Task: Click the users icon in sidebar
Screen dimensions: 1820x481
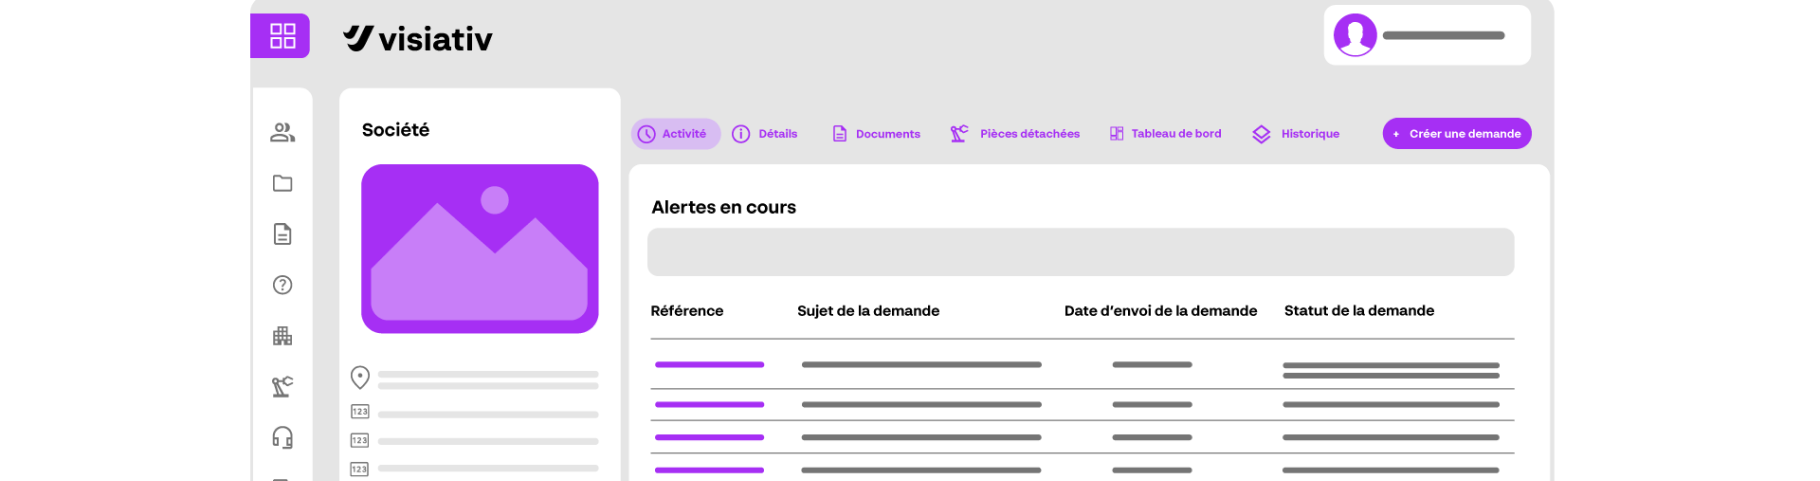Action: [x=282, y=132]
